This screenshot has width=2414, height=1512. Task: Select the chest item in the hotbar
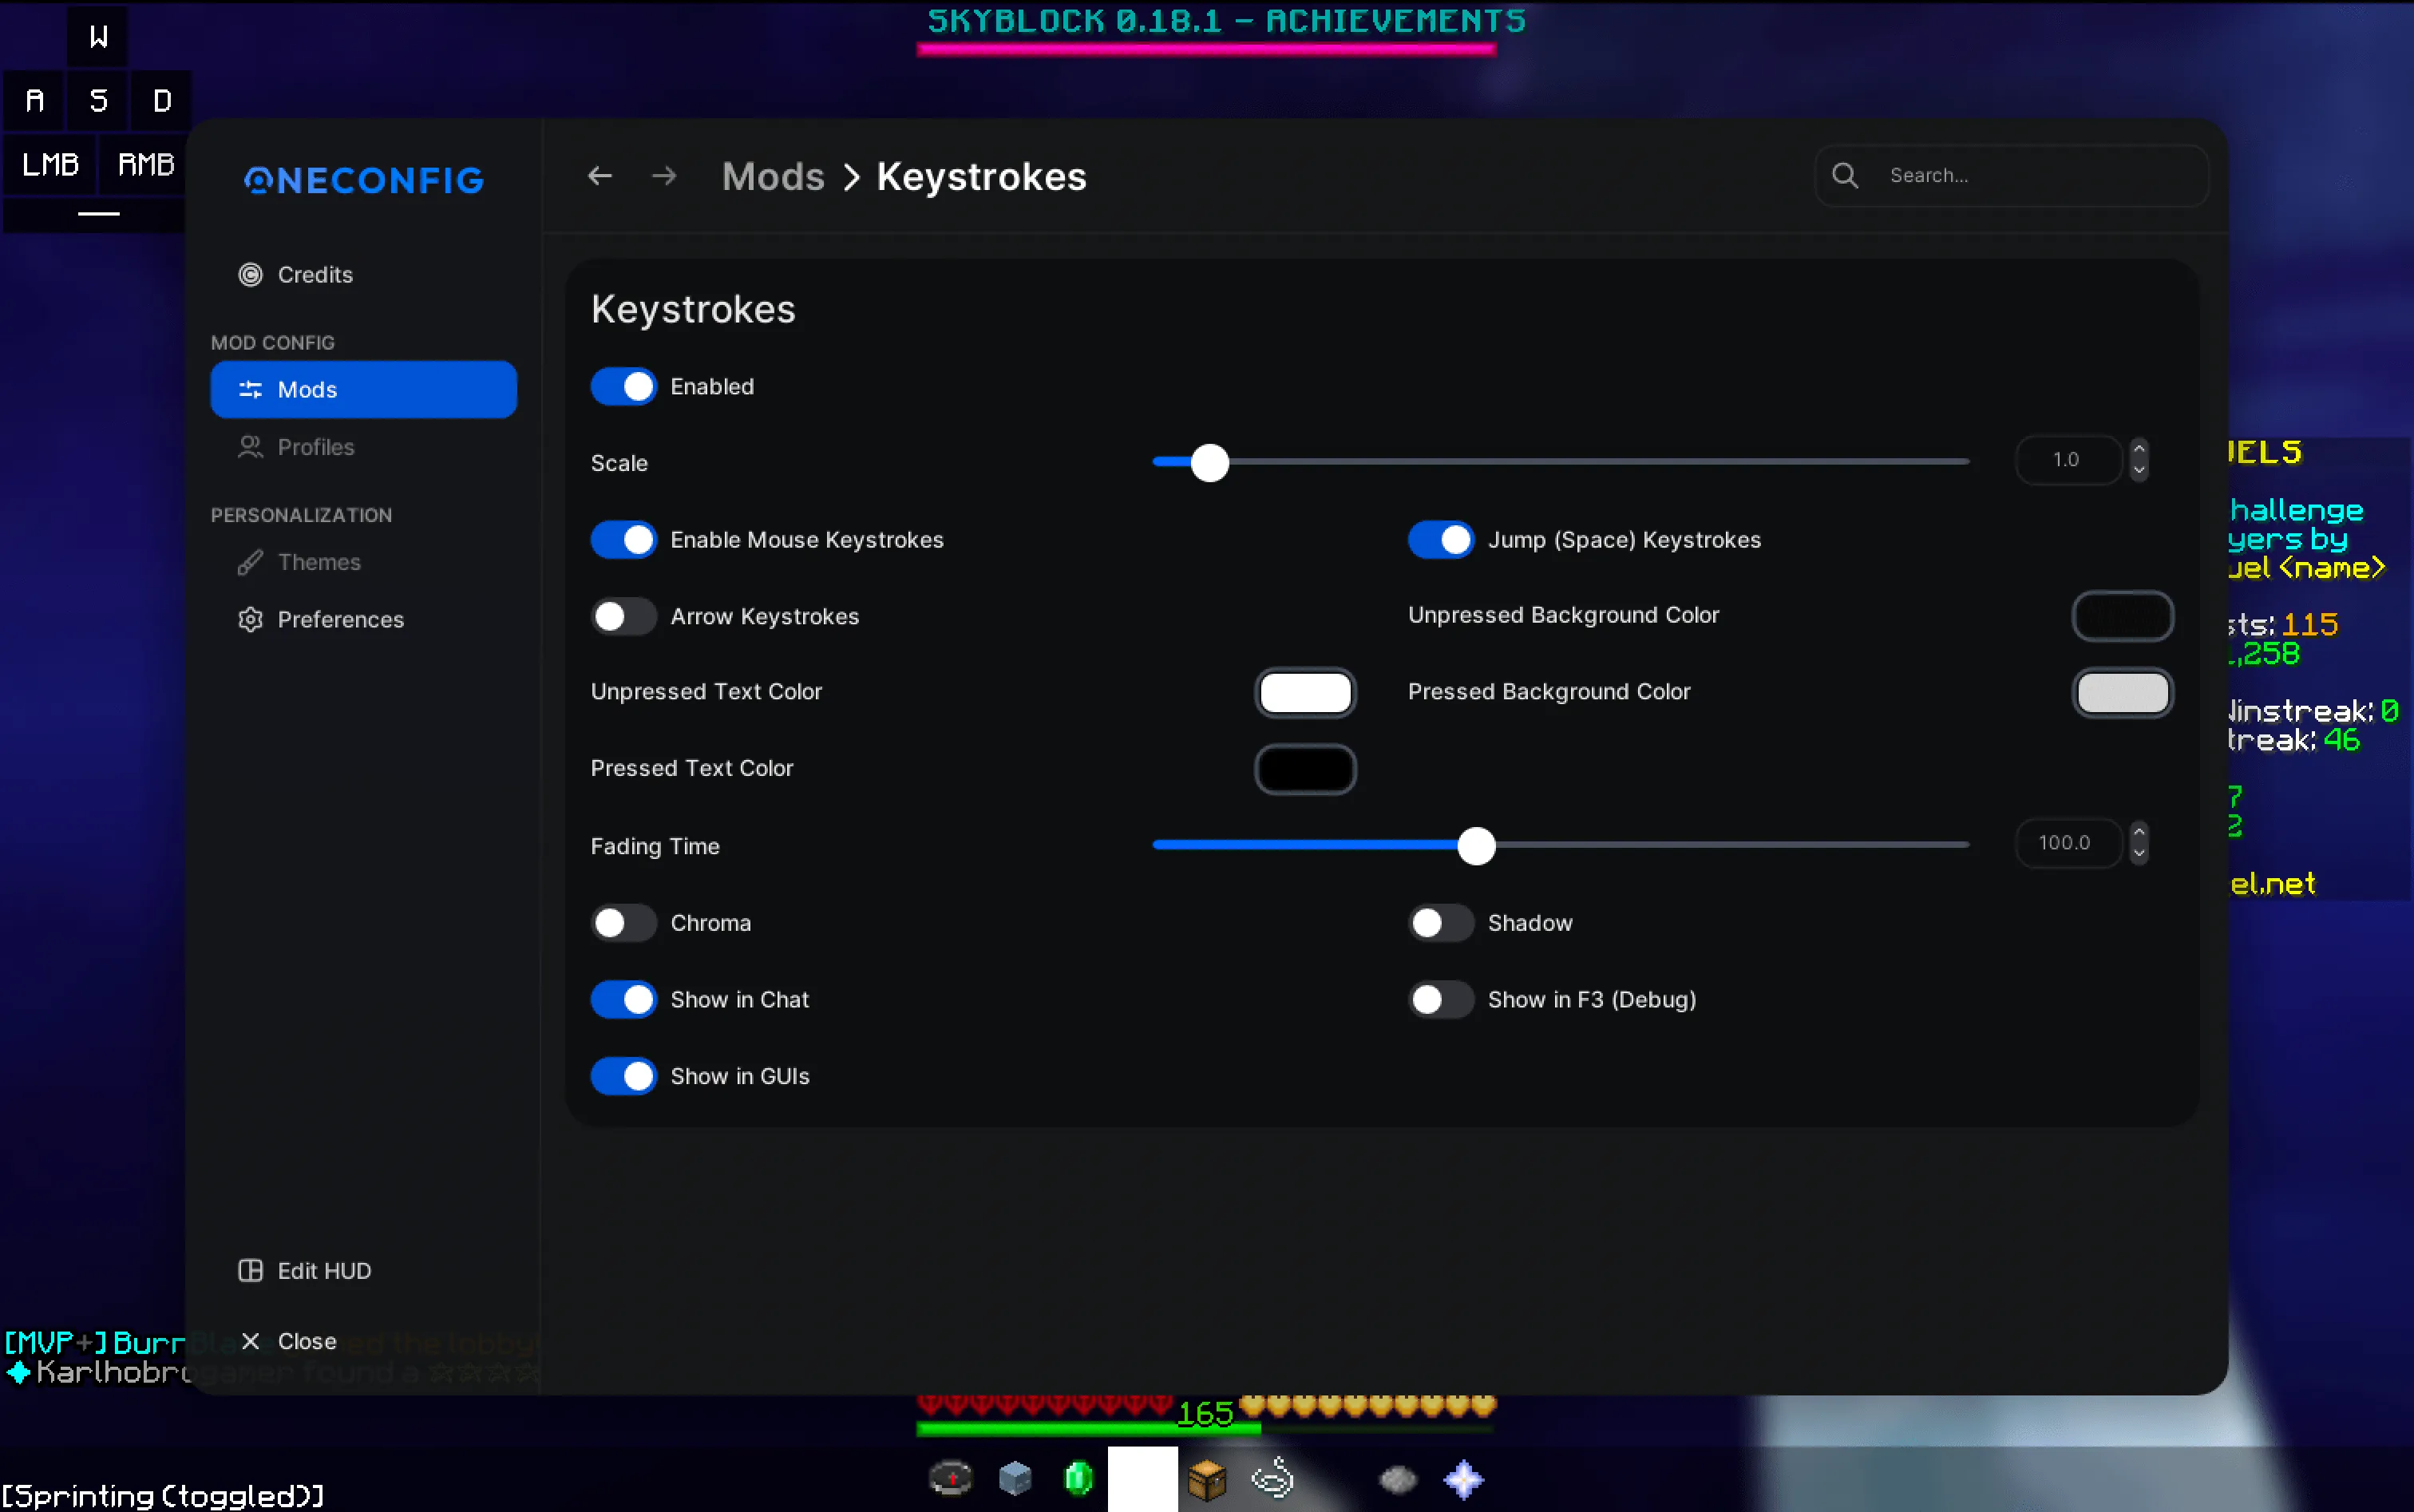click(x=1206, y=1478)
